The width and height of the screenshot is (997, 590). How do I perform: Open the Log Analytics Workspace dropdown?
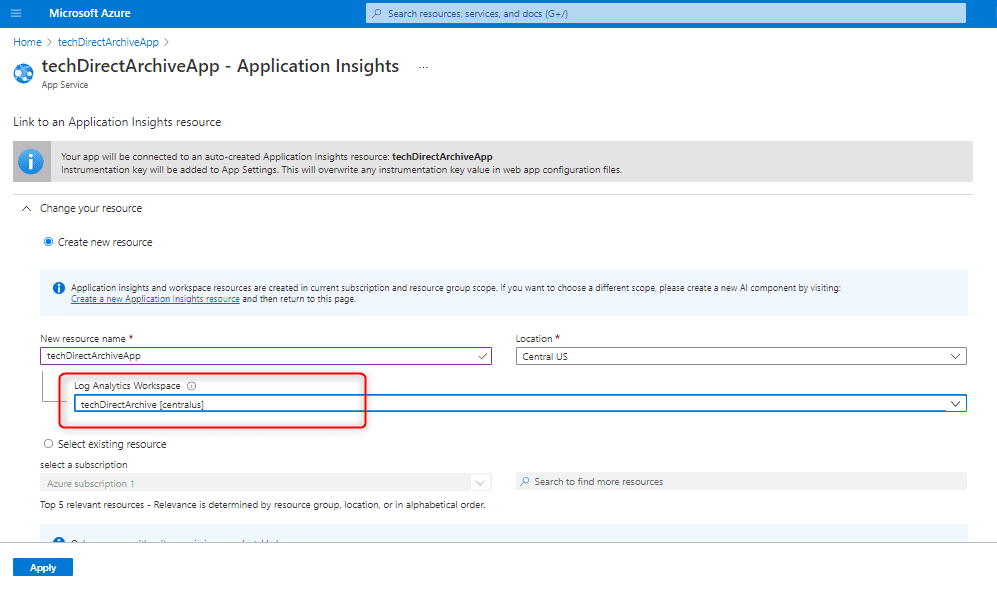(x=520, y=404)
